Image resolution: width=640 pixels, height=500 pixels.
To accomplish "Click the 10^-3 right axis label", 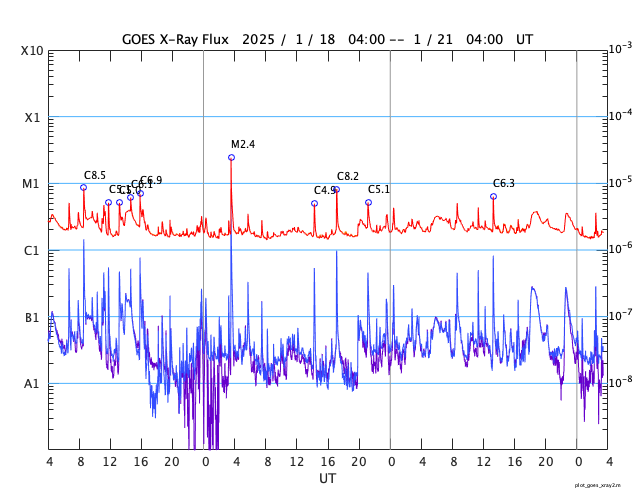I will [620, 48].
